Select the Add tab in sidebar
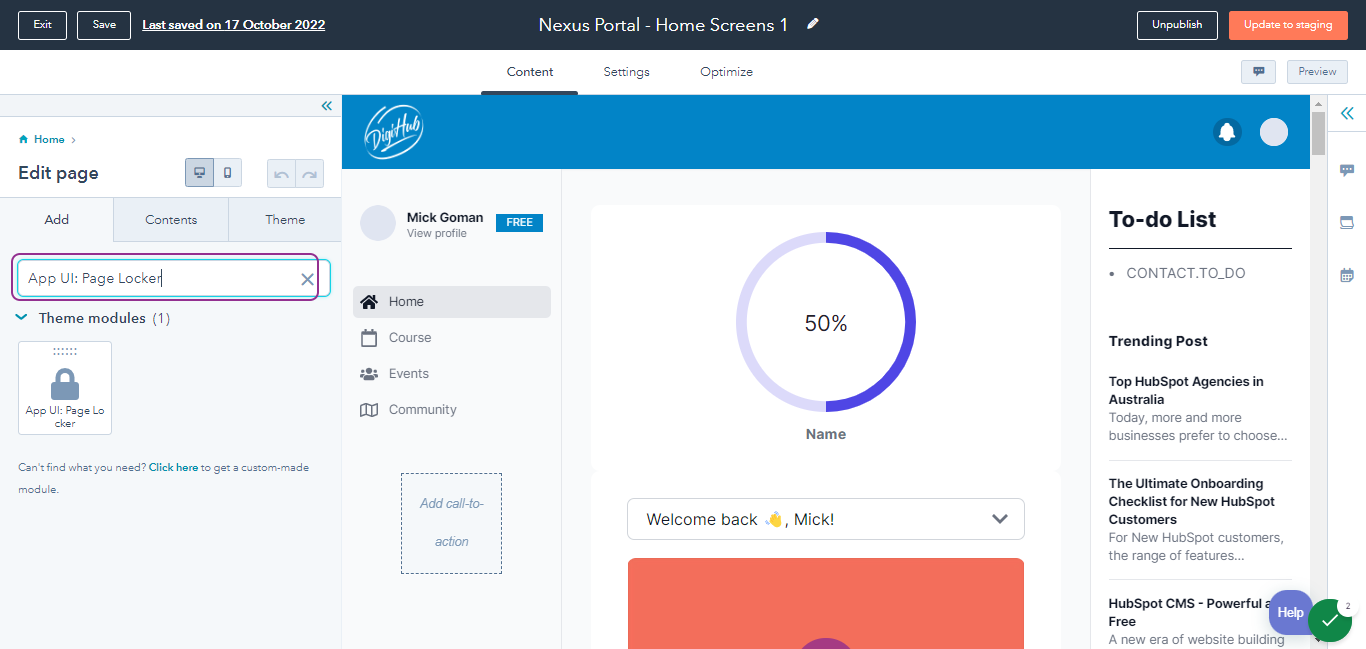Screen dimensions: 1366x649 coord(57,220)
